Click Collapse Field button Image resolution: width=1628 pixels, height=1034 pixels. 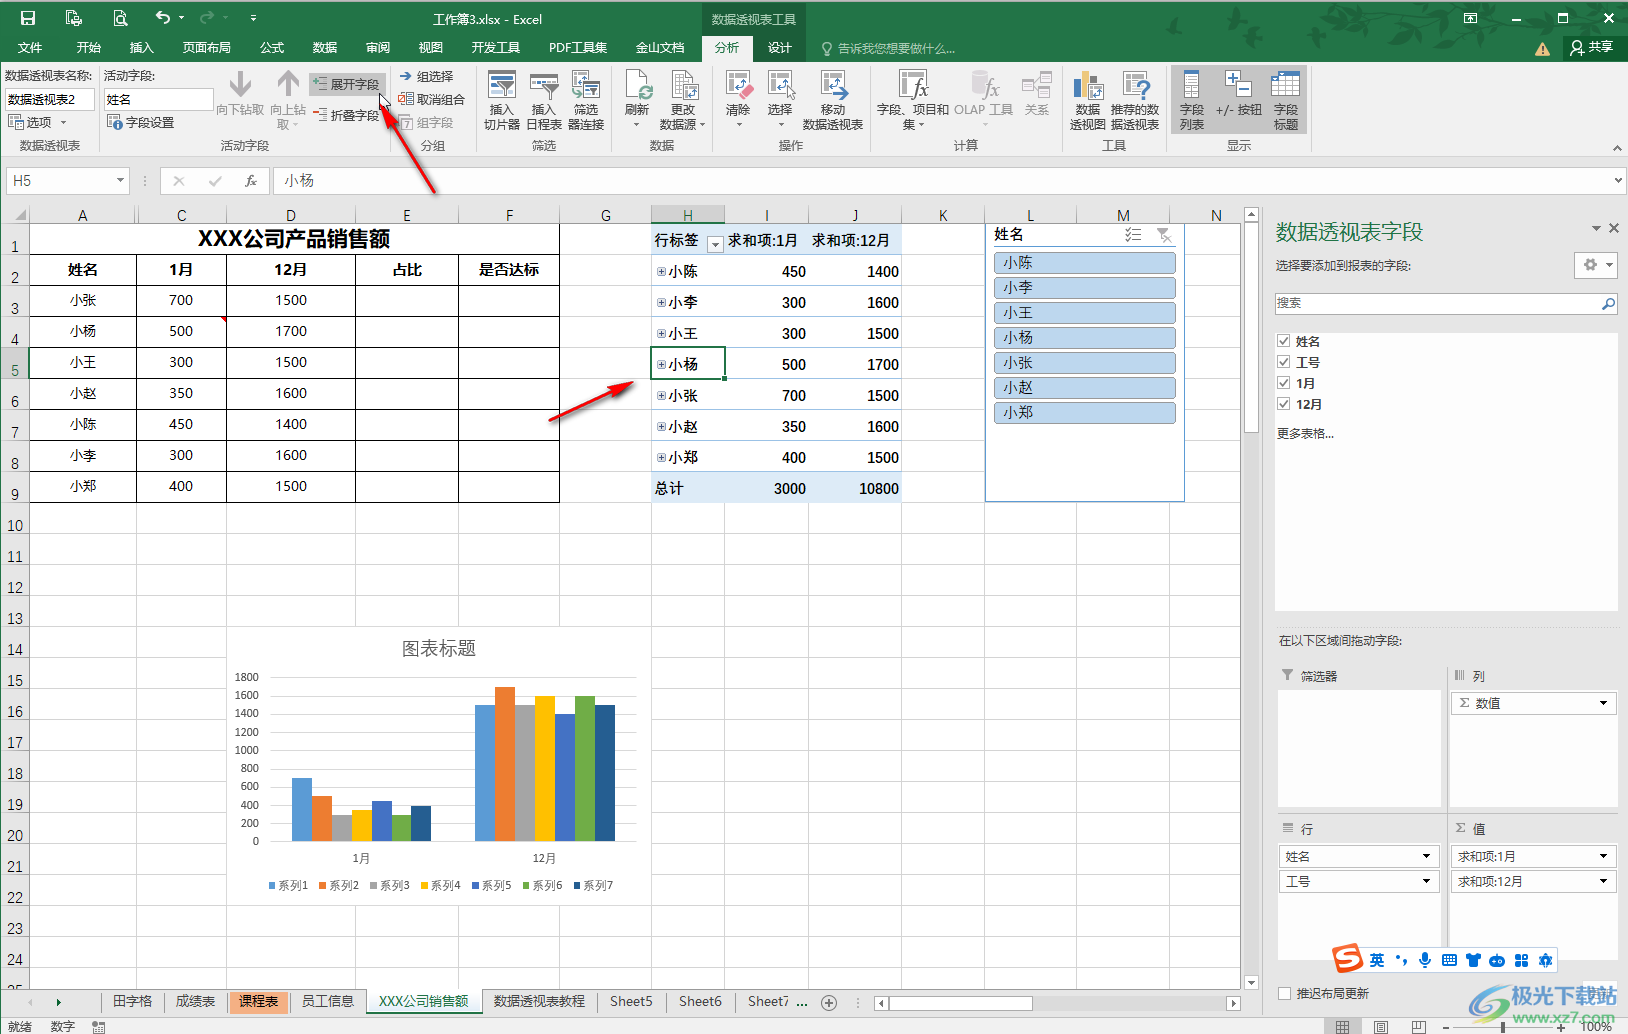(346, 115)
